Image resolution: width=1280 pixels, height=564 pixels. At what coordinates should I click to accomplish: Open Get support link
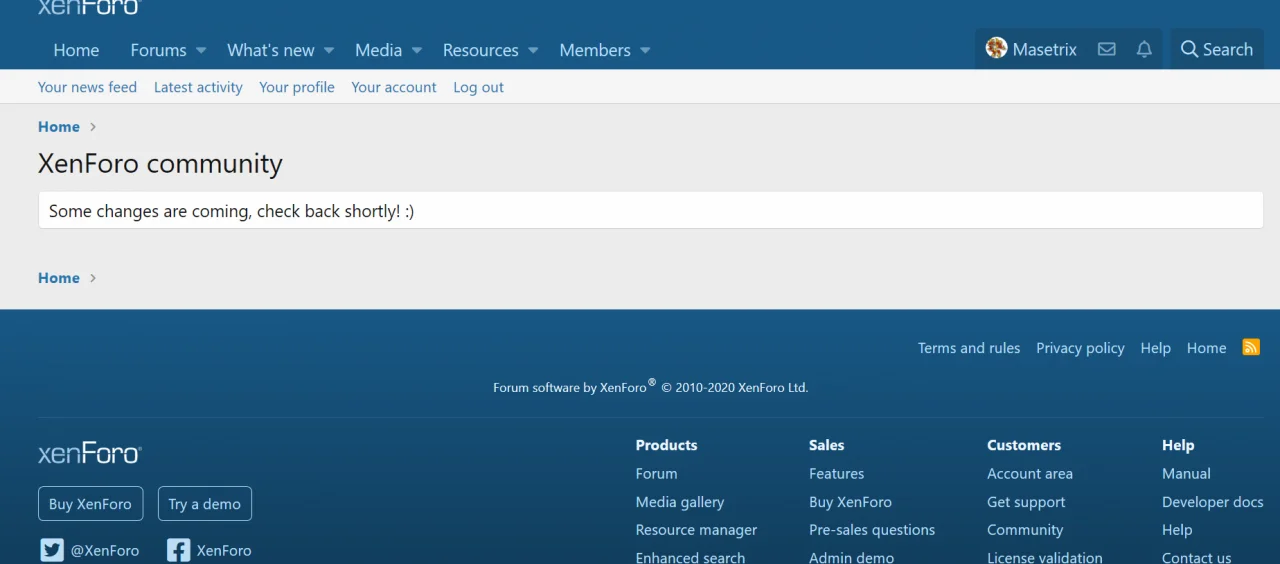pyautogui.click(x=1026, y=502)
